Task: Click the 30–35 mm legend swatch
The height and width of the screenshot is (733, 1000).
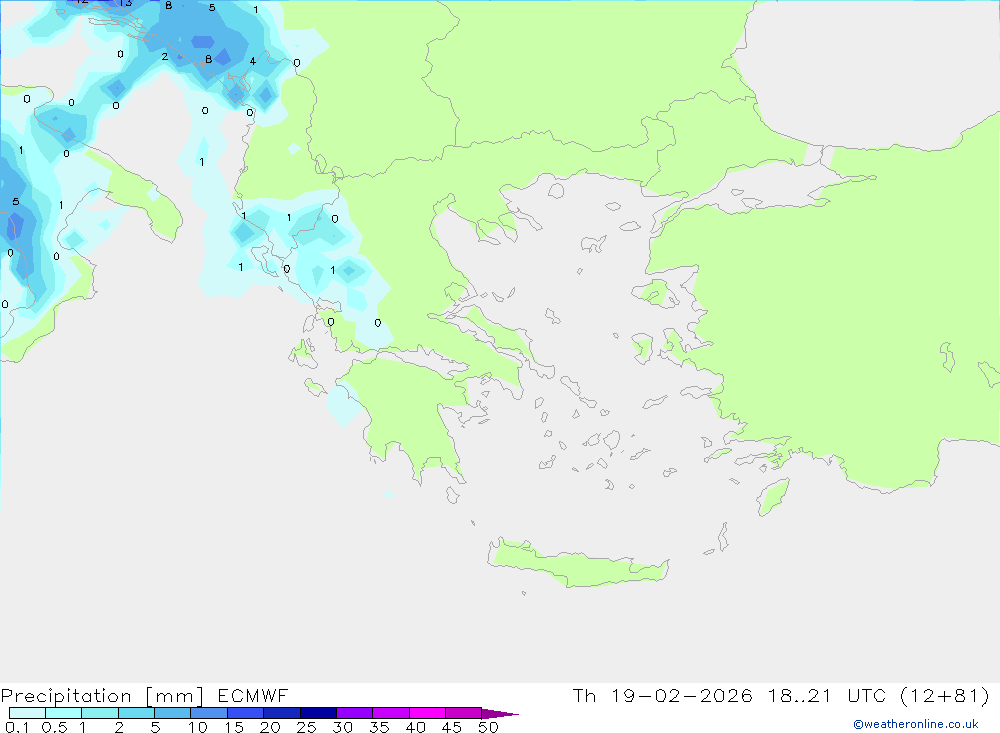Action: tap(354, 713)
